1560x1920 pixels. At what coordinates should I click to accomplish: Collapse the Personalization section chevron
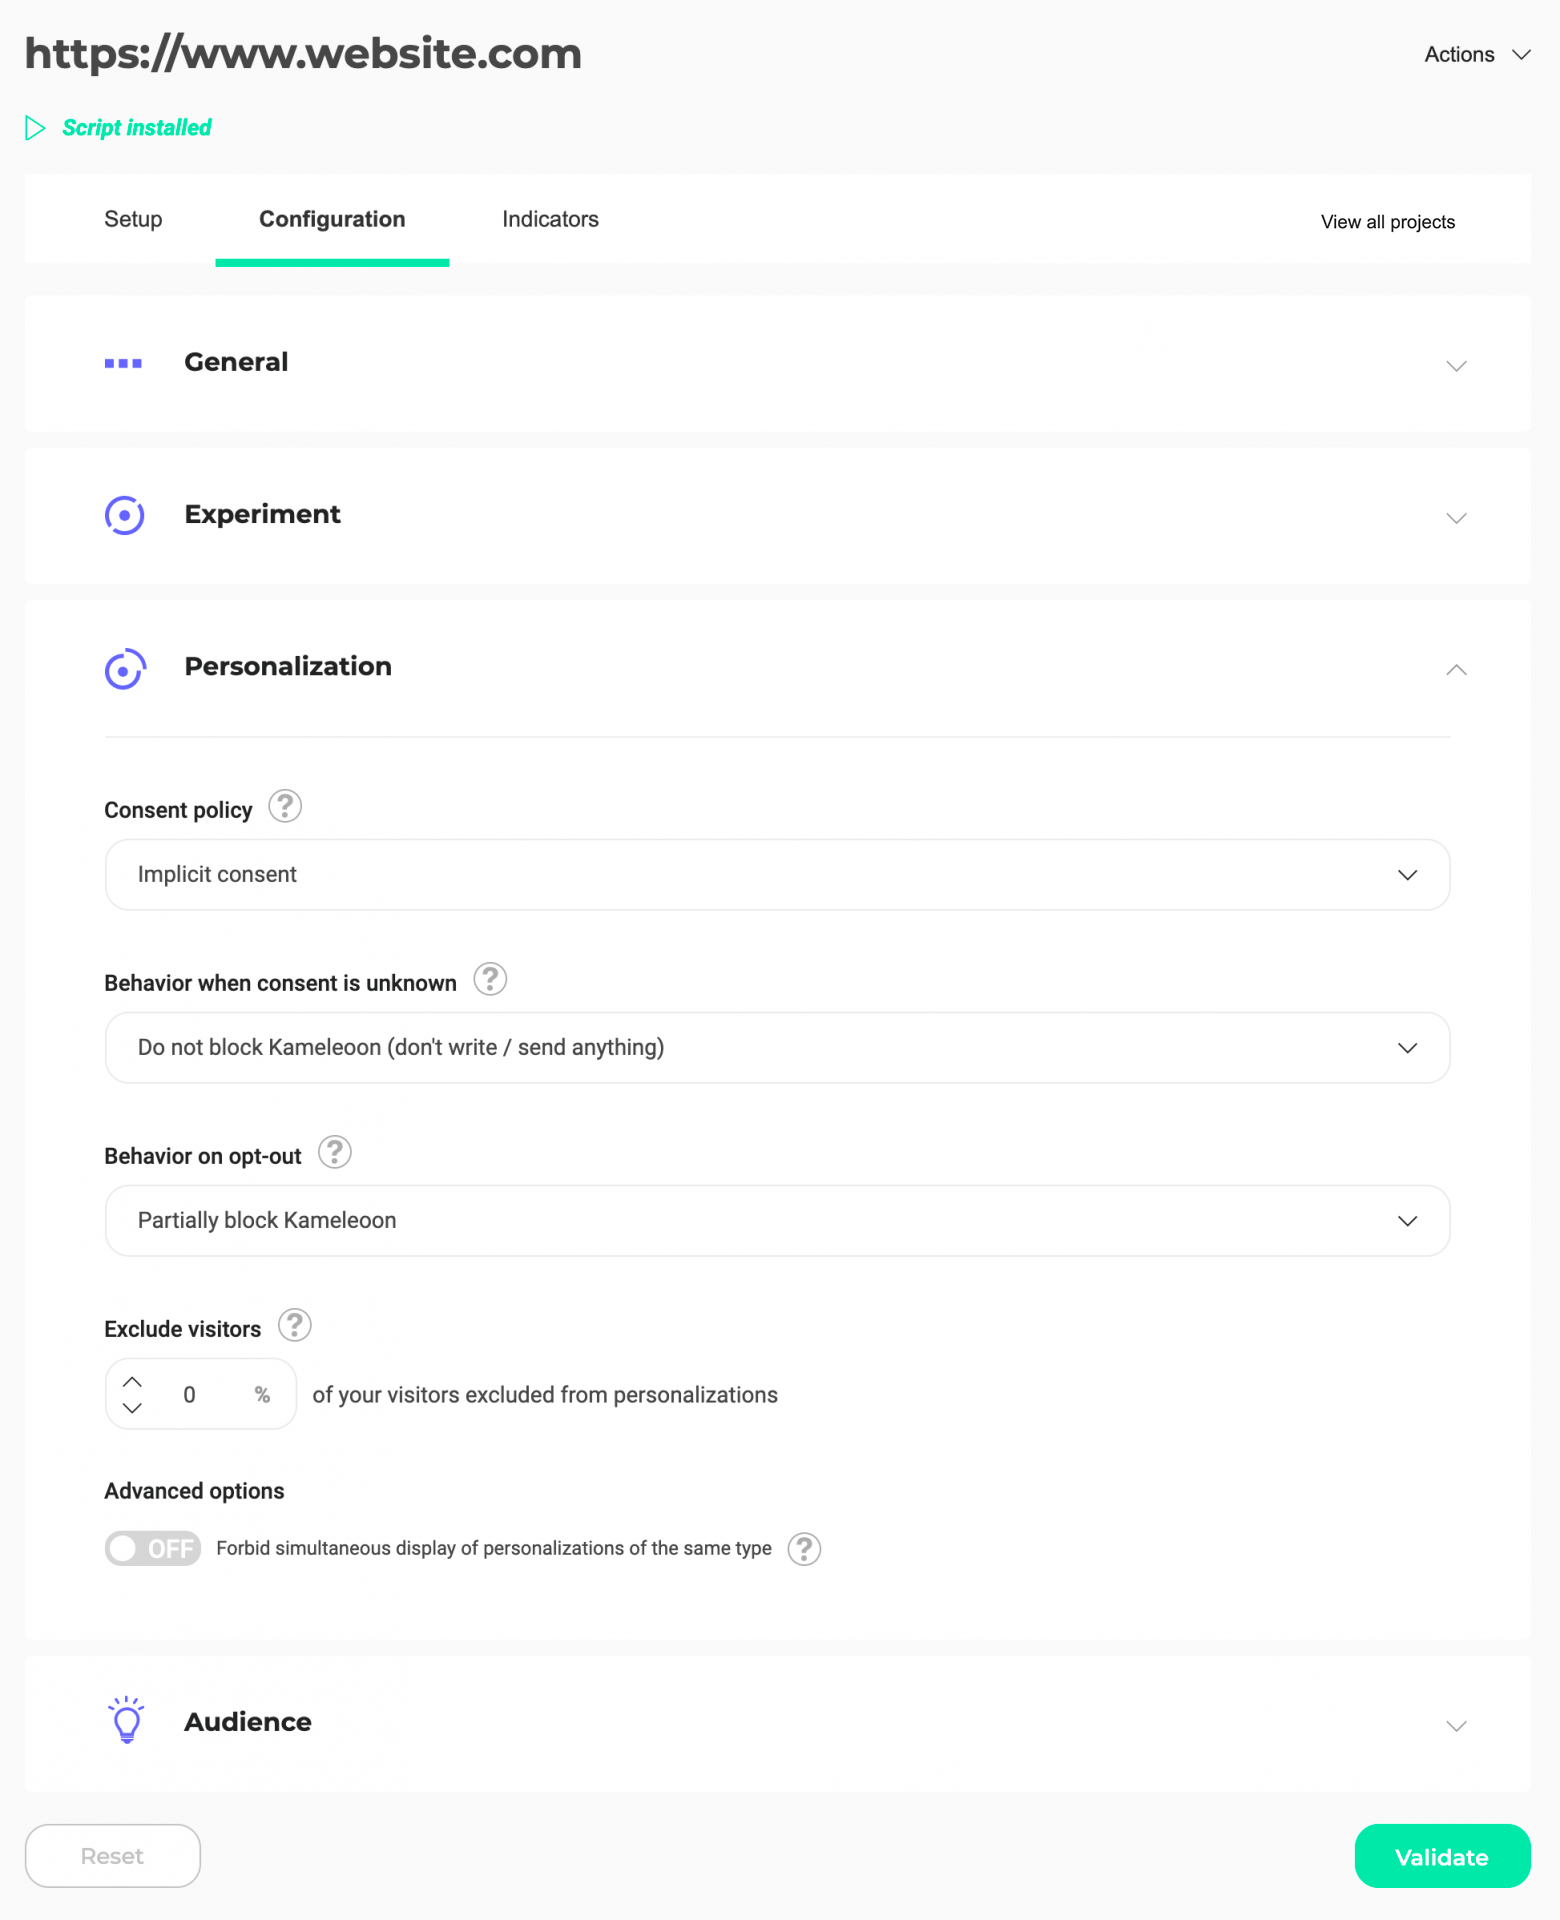coord(1456,670)
